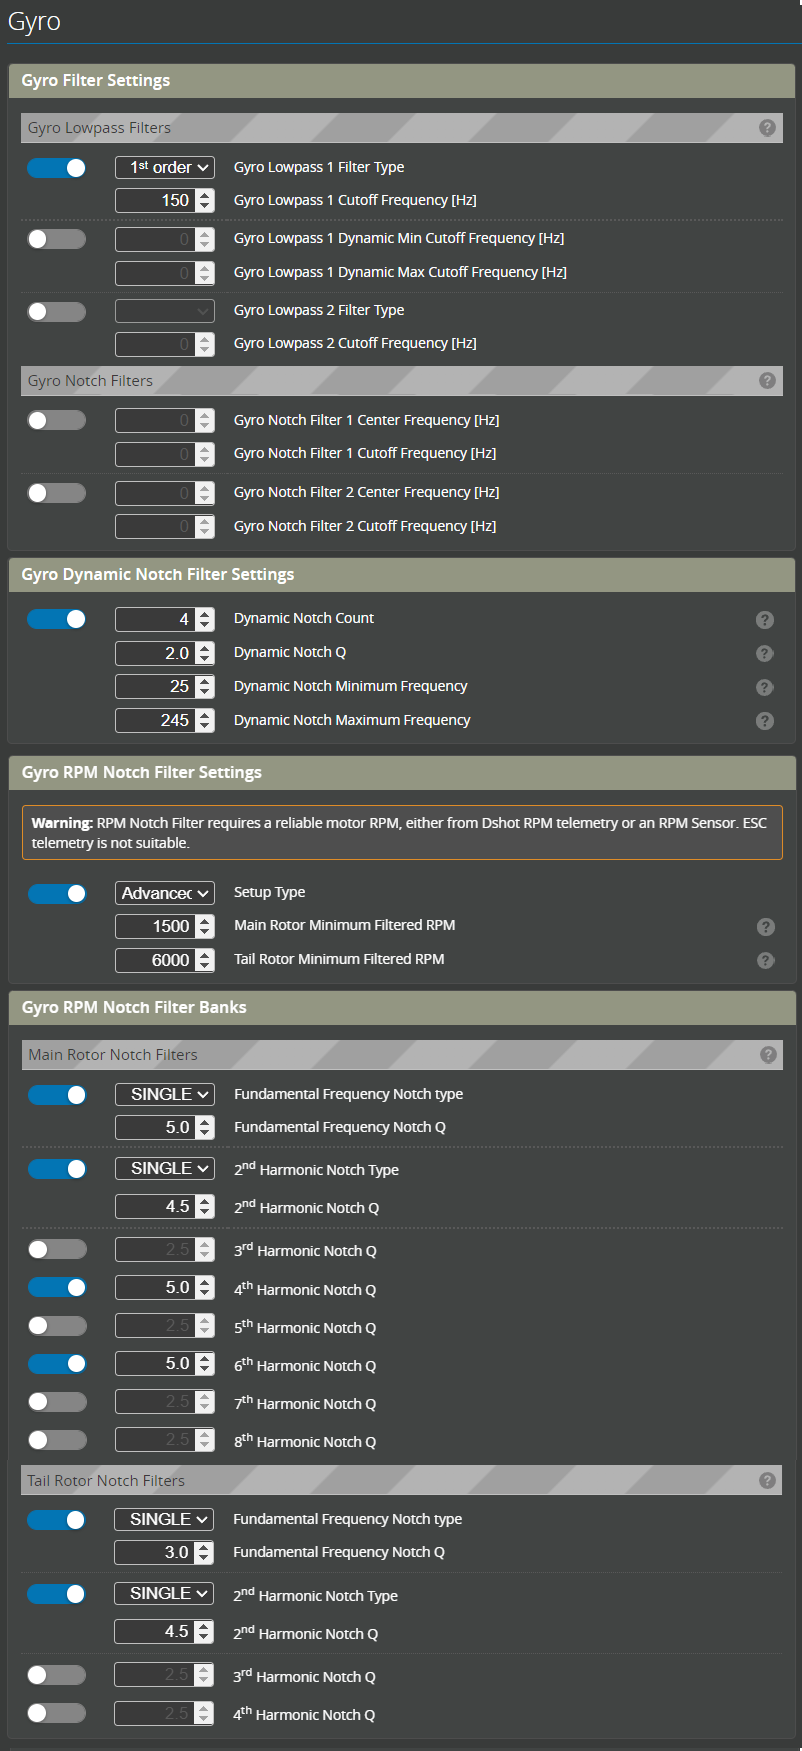Open help for Dynamic Notch Count
The height and width of the screenshot is (1751, 802).
pyautogui.click(x=765, y=620)
